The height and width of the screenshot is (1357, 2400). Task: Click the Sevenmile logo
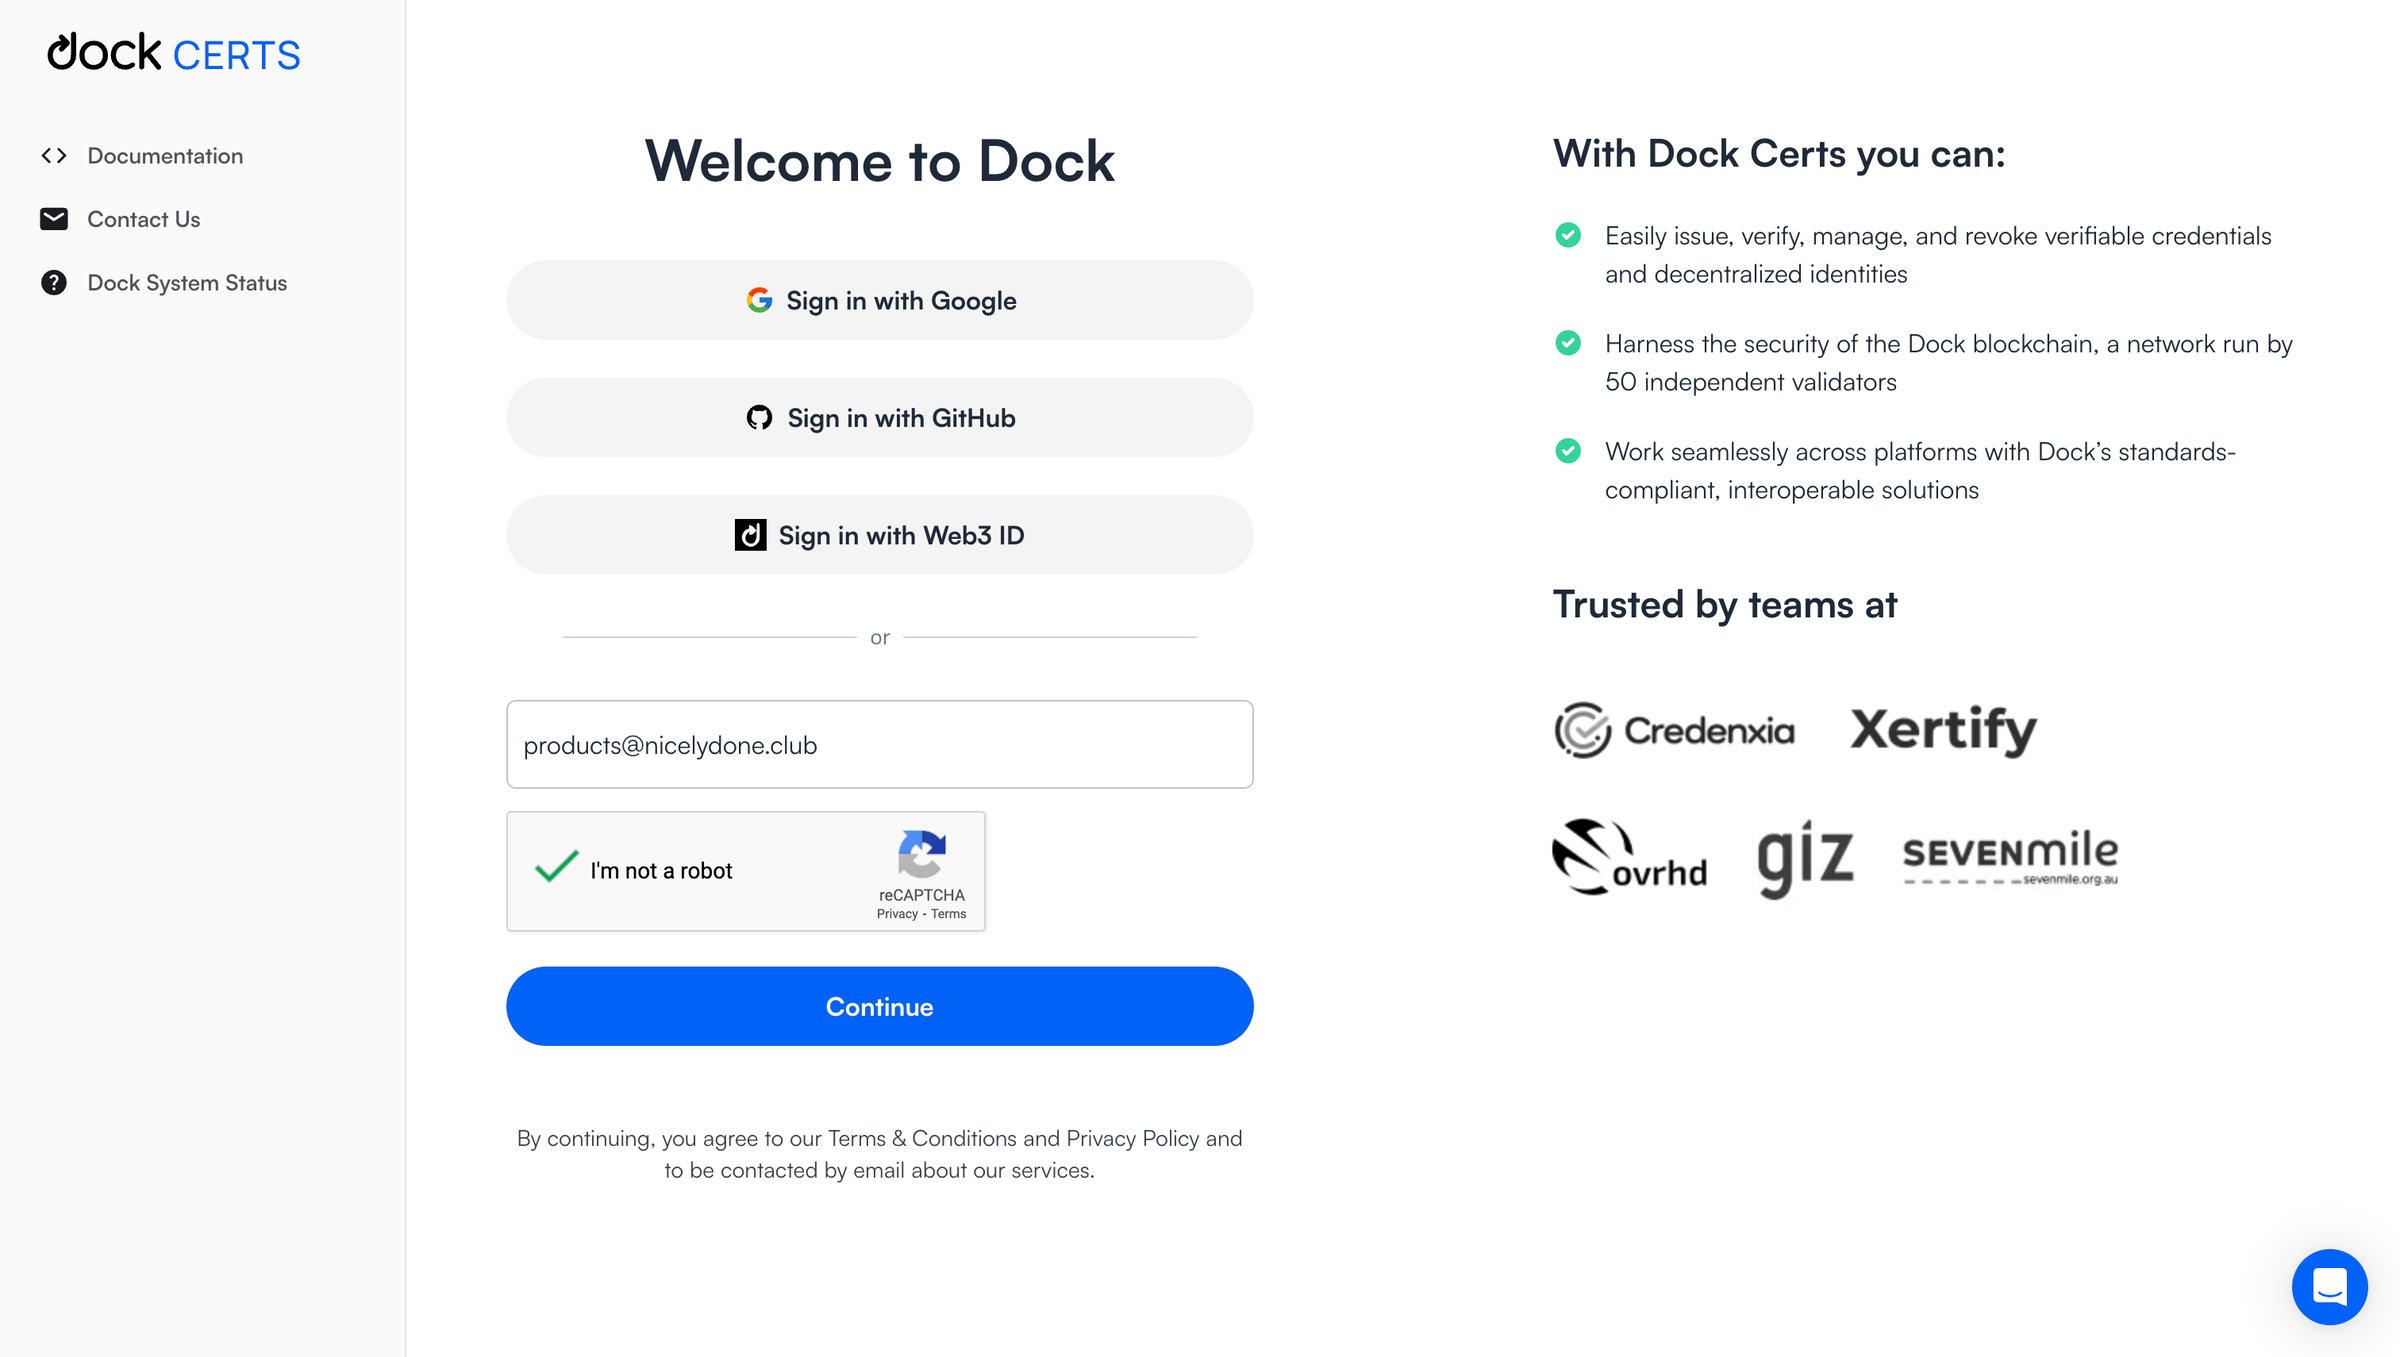(2011, 858)
